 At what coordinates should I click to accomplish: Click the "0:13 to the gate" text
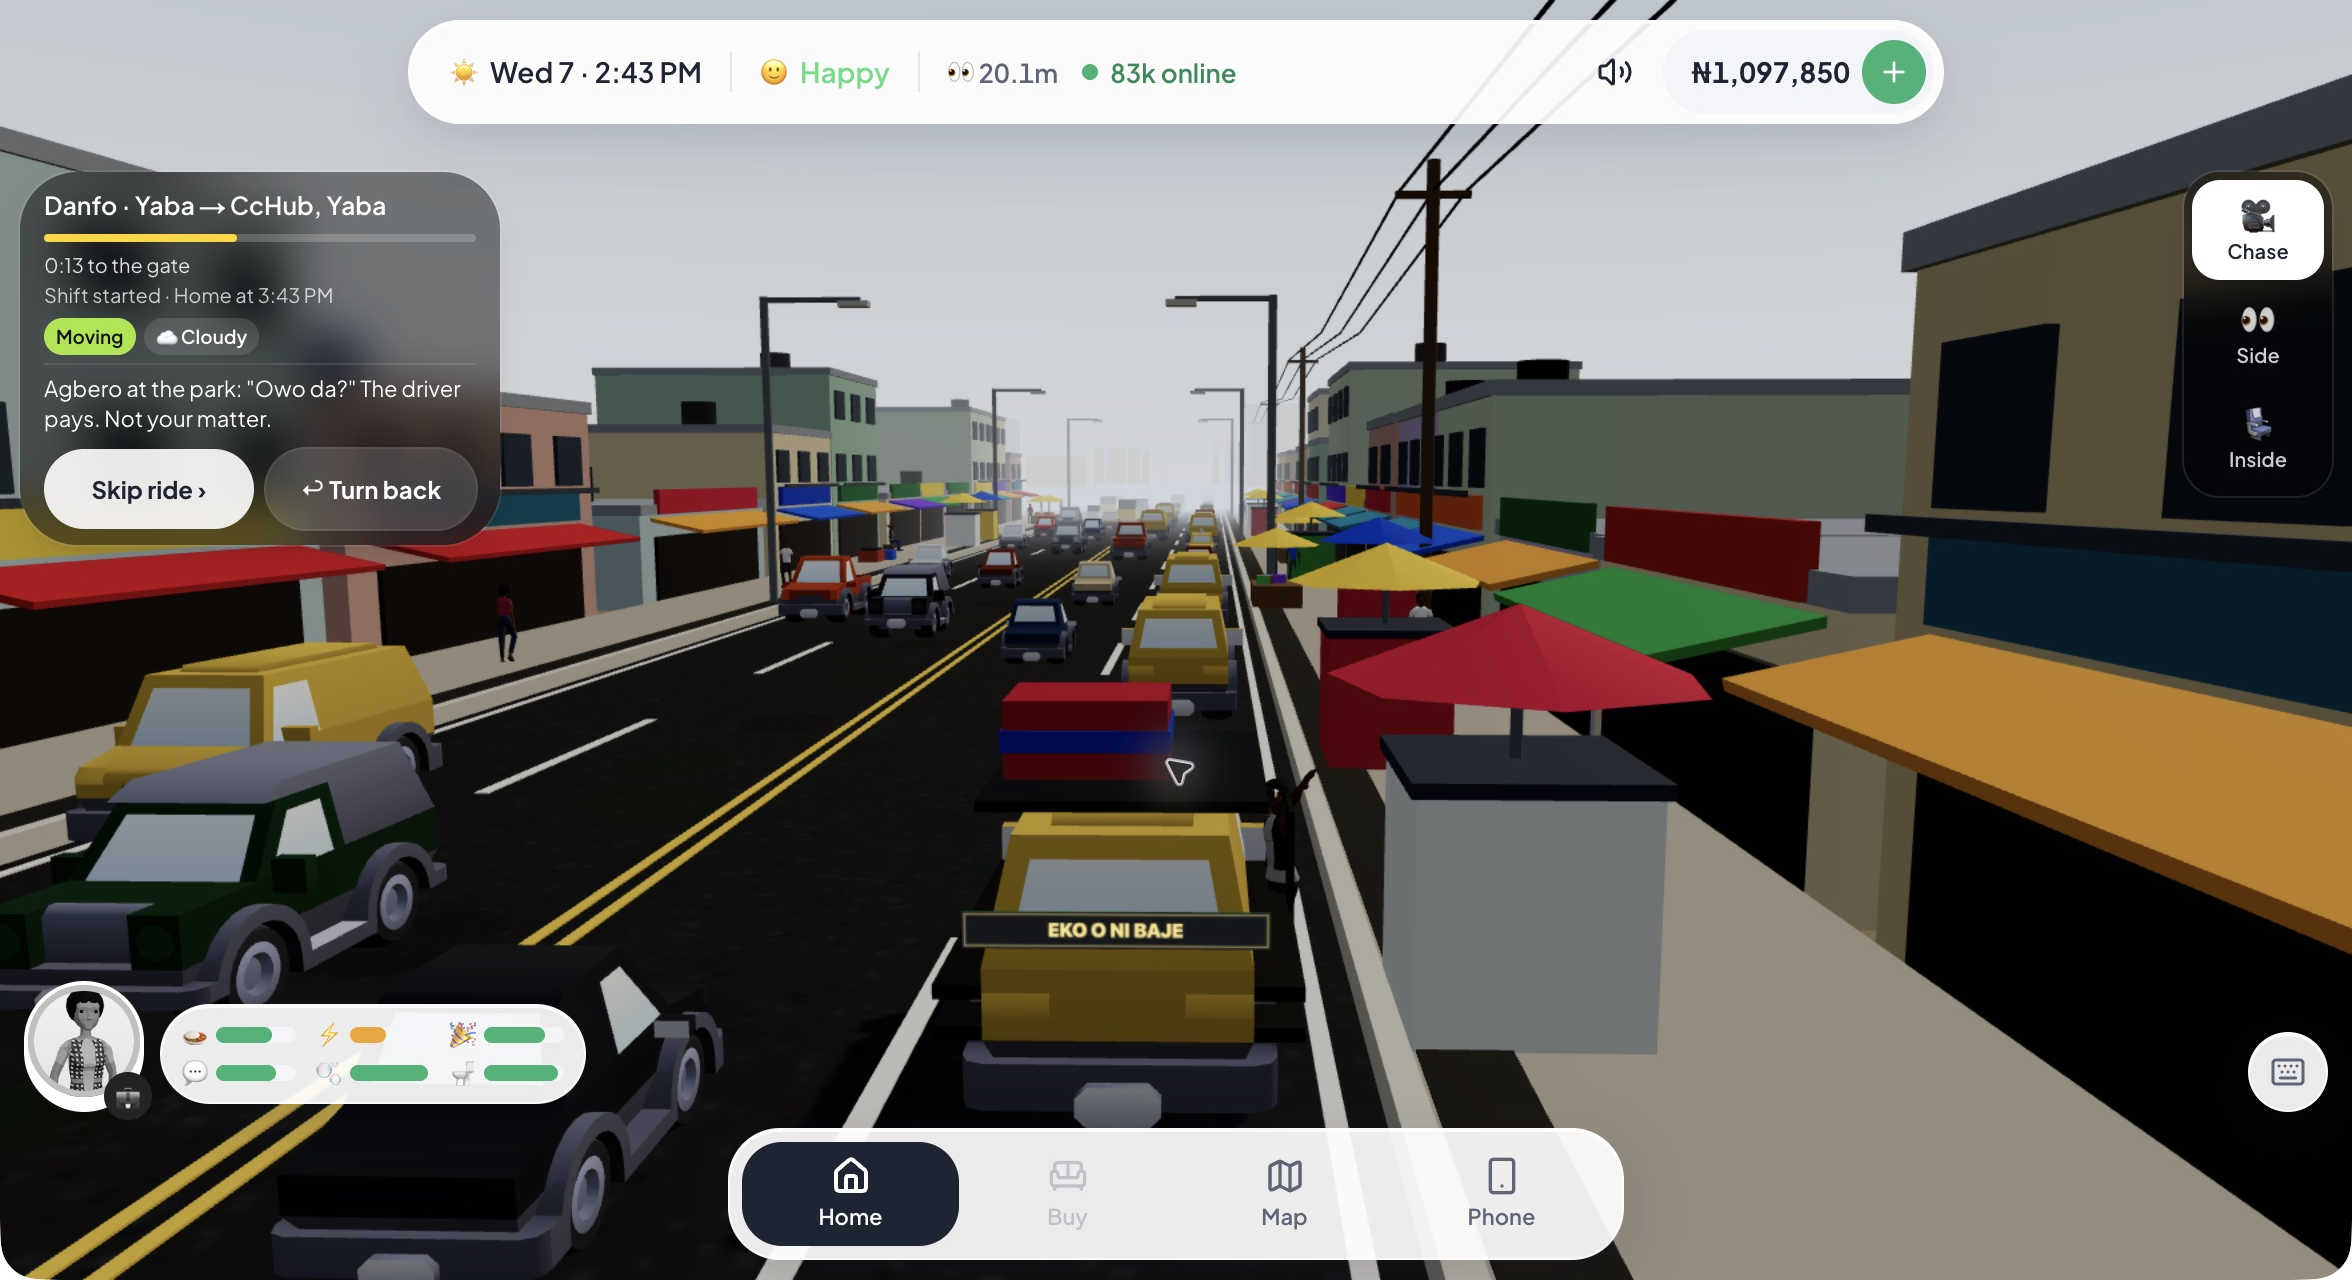[117, 266]
